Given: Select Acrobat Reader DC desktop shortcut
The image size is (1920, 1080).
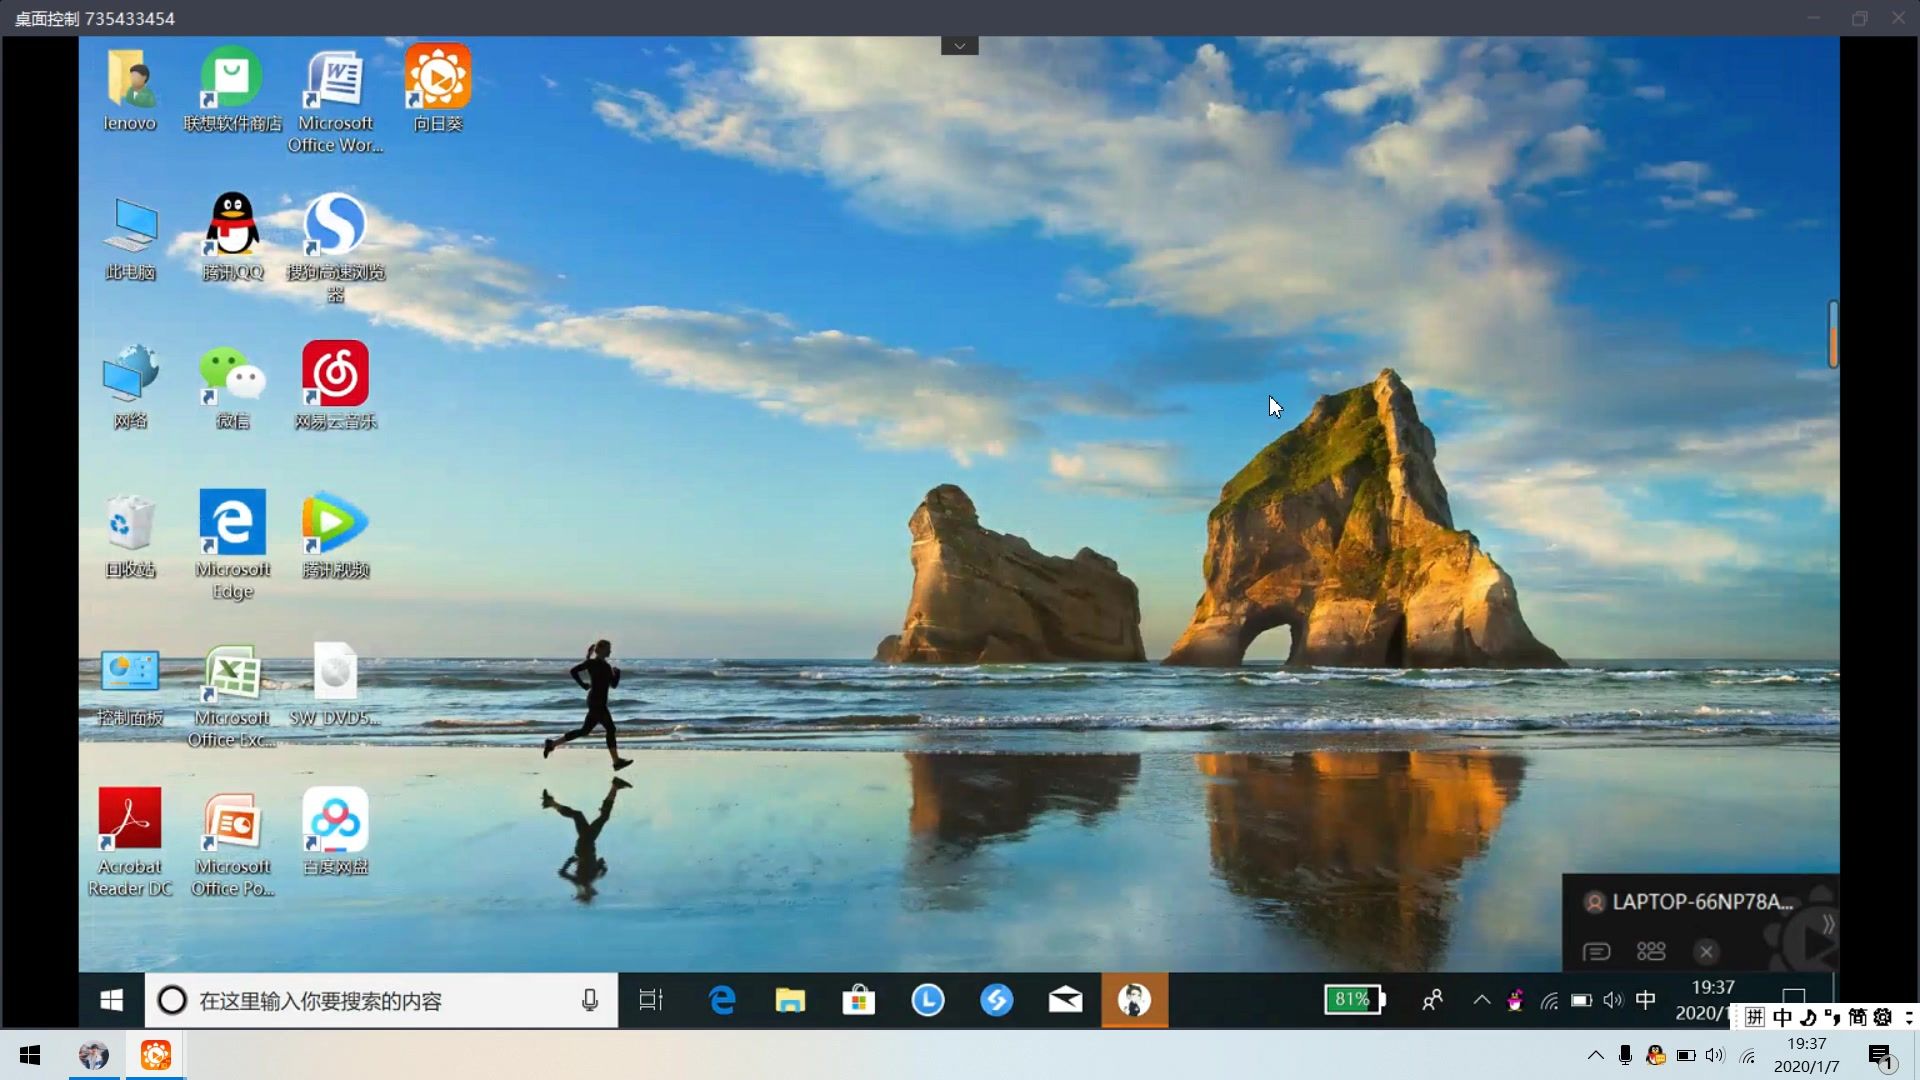Looking at the screenshot, I should pyautogui.click(x=130, y=843).
